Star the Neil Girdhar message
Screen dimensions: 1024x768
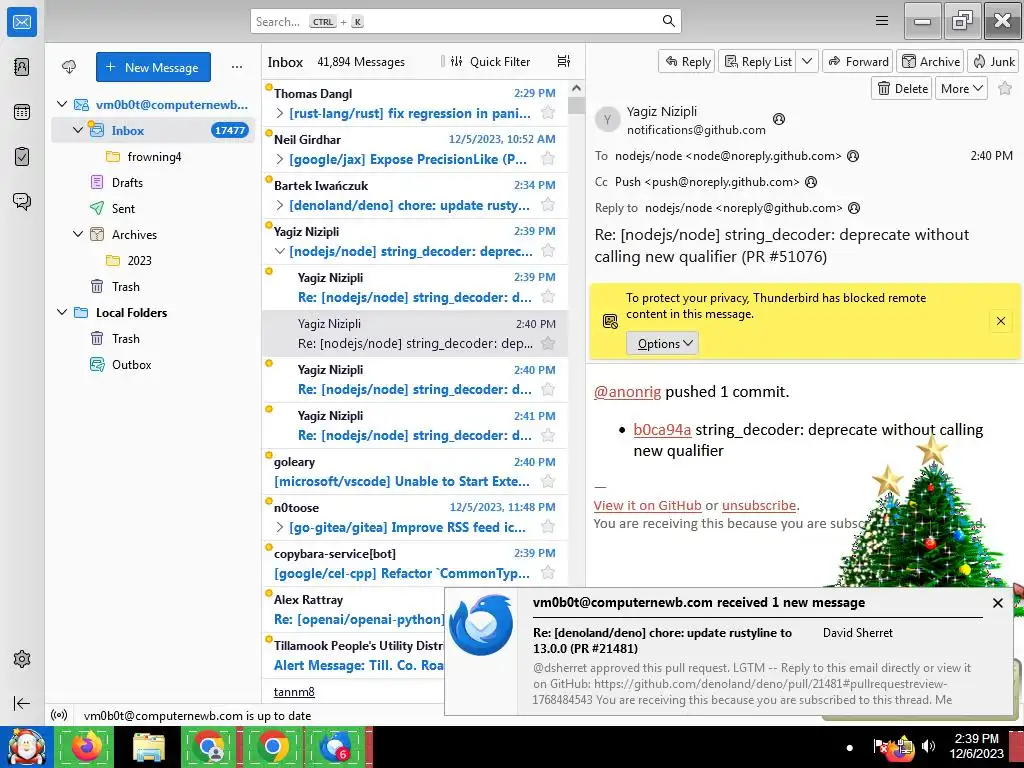[x=548, y=159]
